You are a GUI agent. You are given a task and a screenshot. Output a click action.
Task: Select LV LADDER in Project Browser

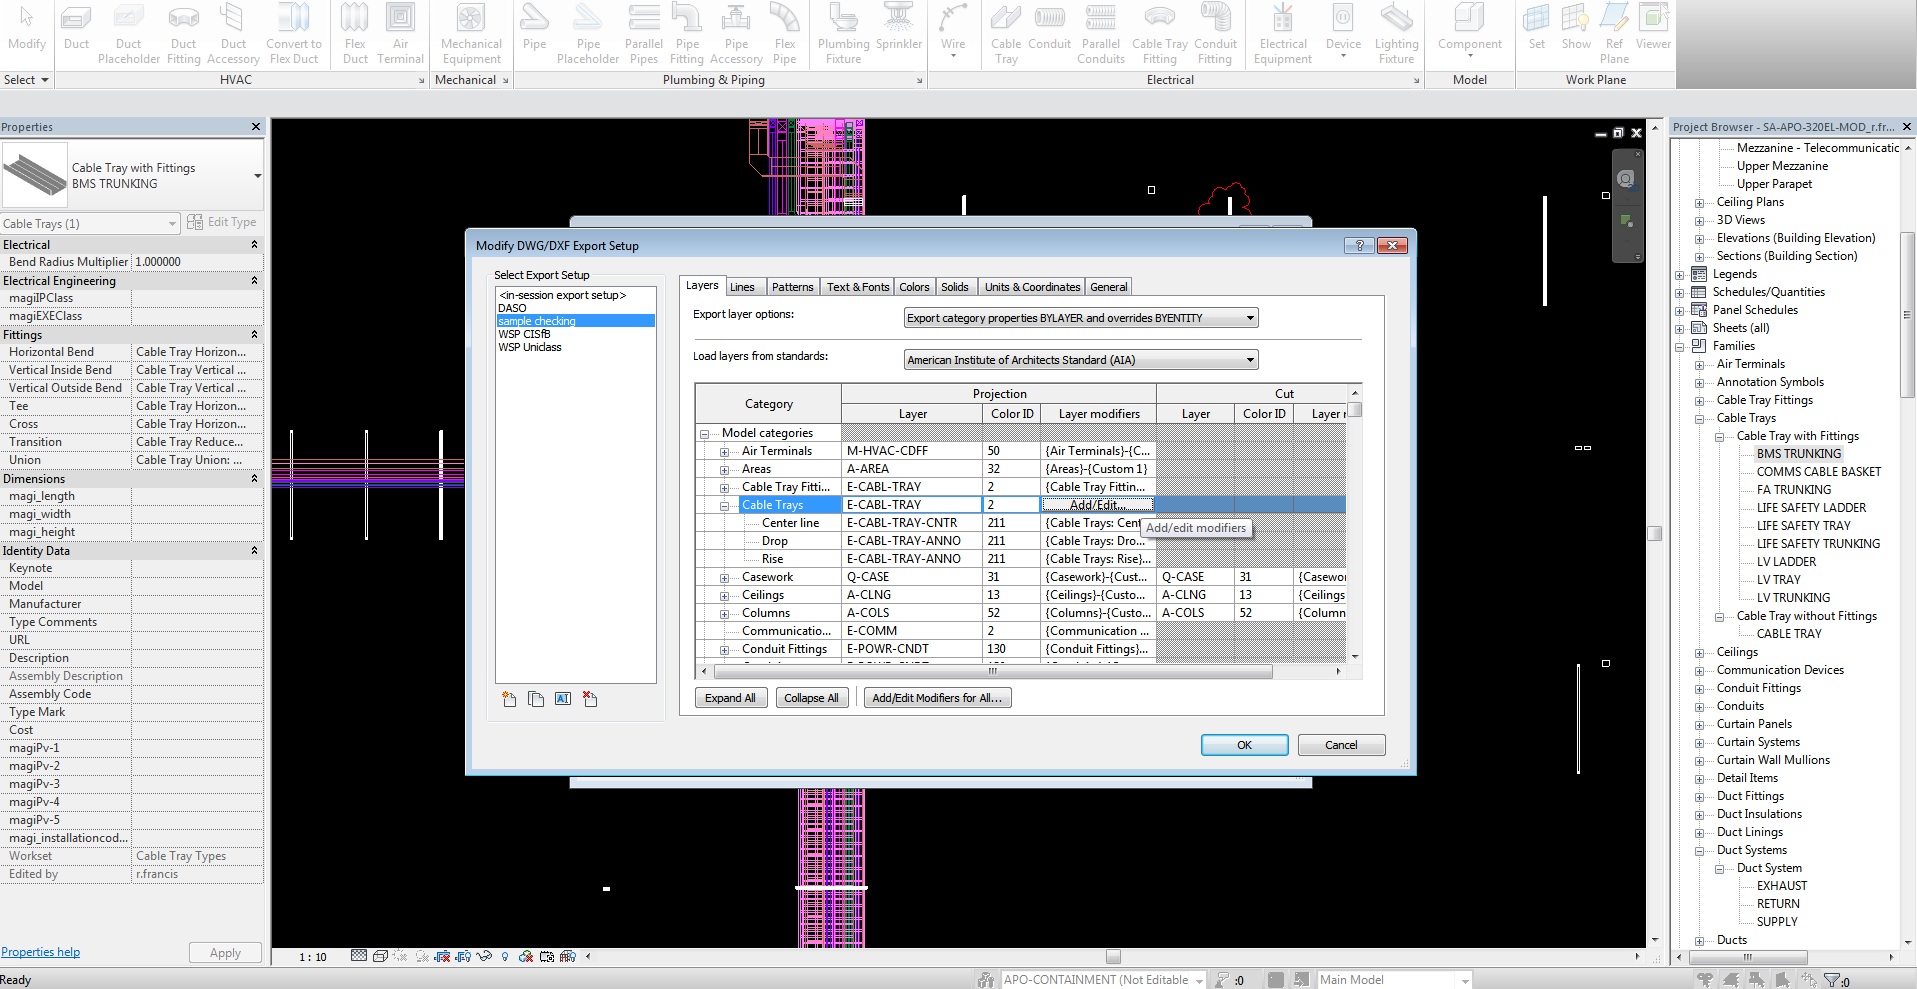click(x=1786, y=562)
